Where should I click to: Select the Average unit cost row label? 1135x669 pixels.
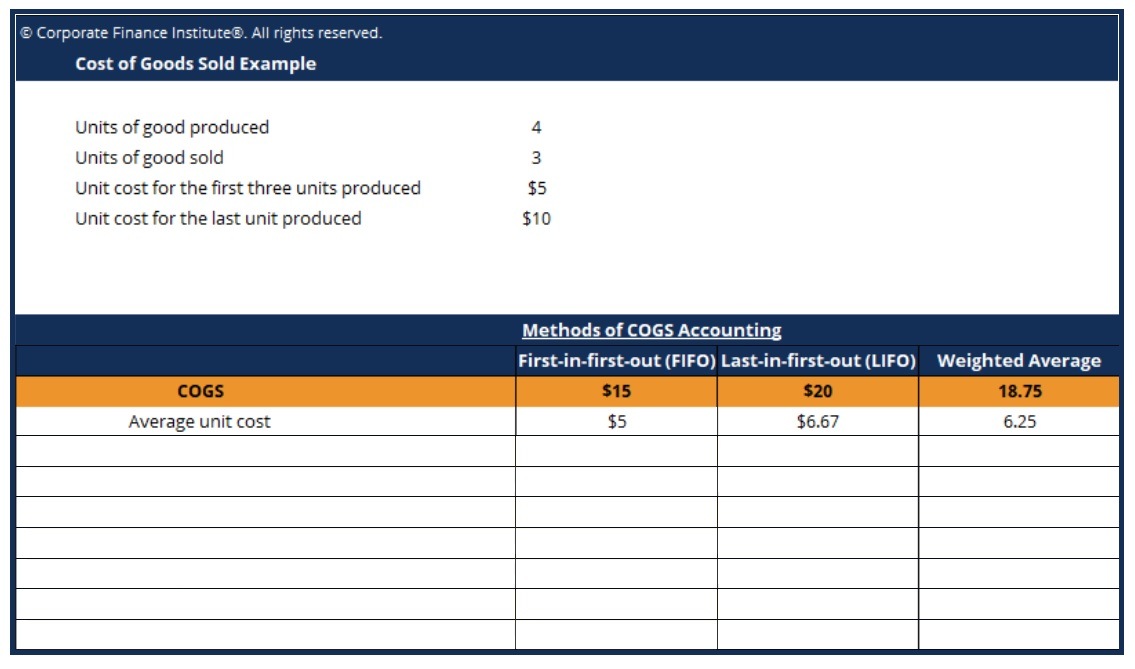click(x=200, y=421)
